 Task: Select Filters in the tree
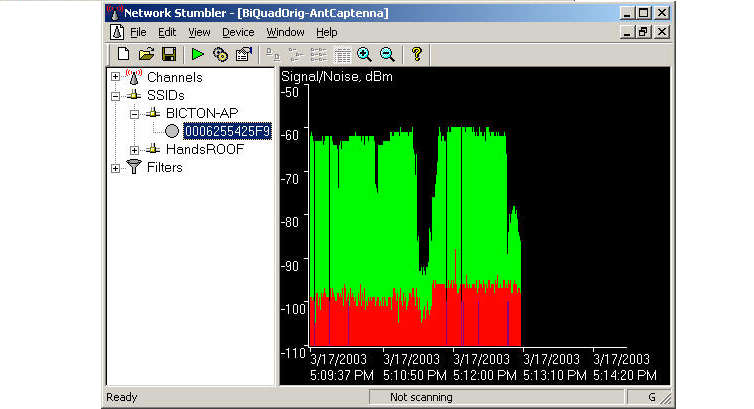click(164, 167)
